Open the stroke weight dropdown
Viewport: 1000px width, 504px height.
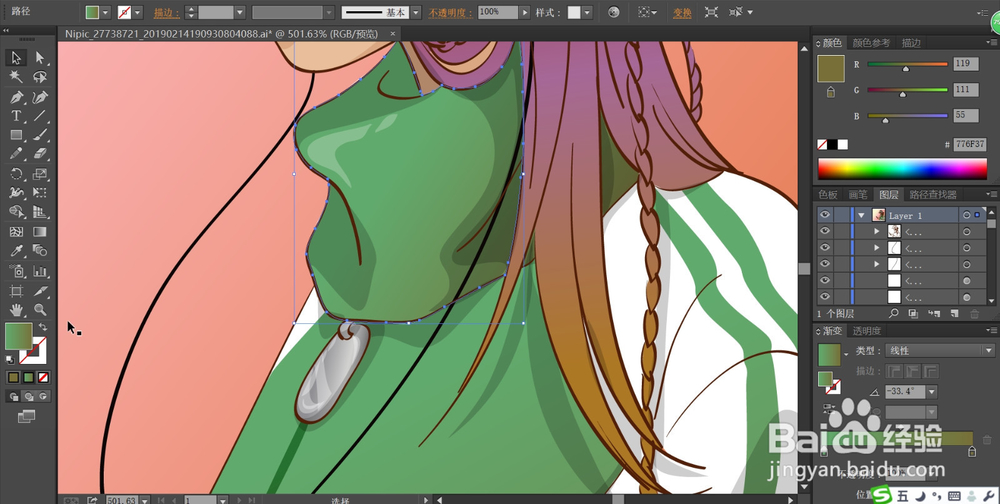[240, 12]
